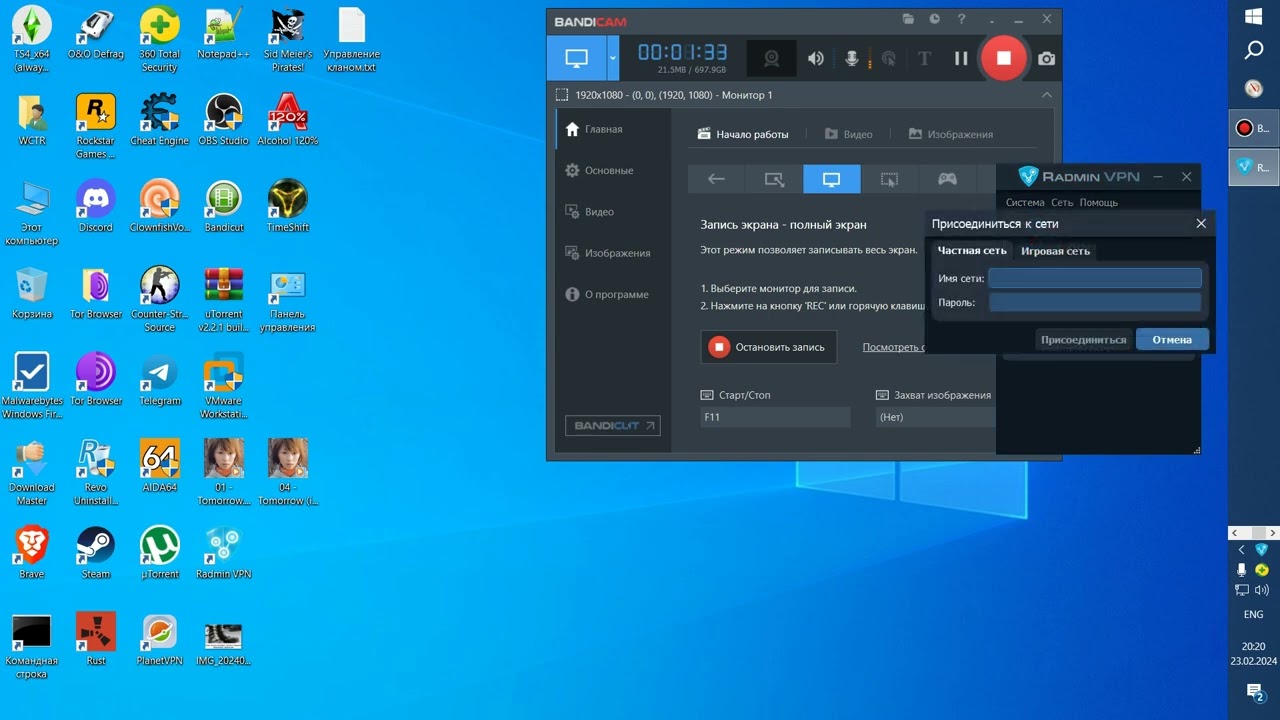The width and height of the screenshot is (1280, 720).
Task: Close the Присоединиться к сети dialog
Action: coord(1201,224)
